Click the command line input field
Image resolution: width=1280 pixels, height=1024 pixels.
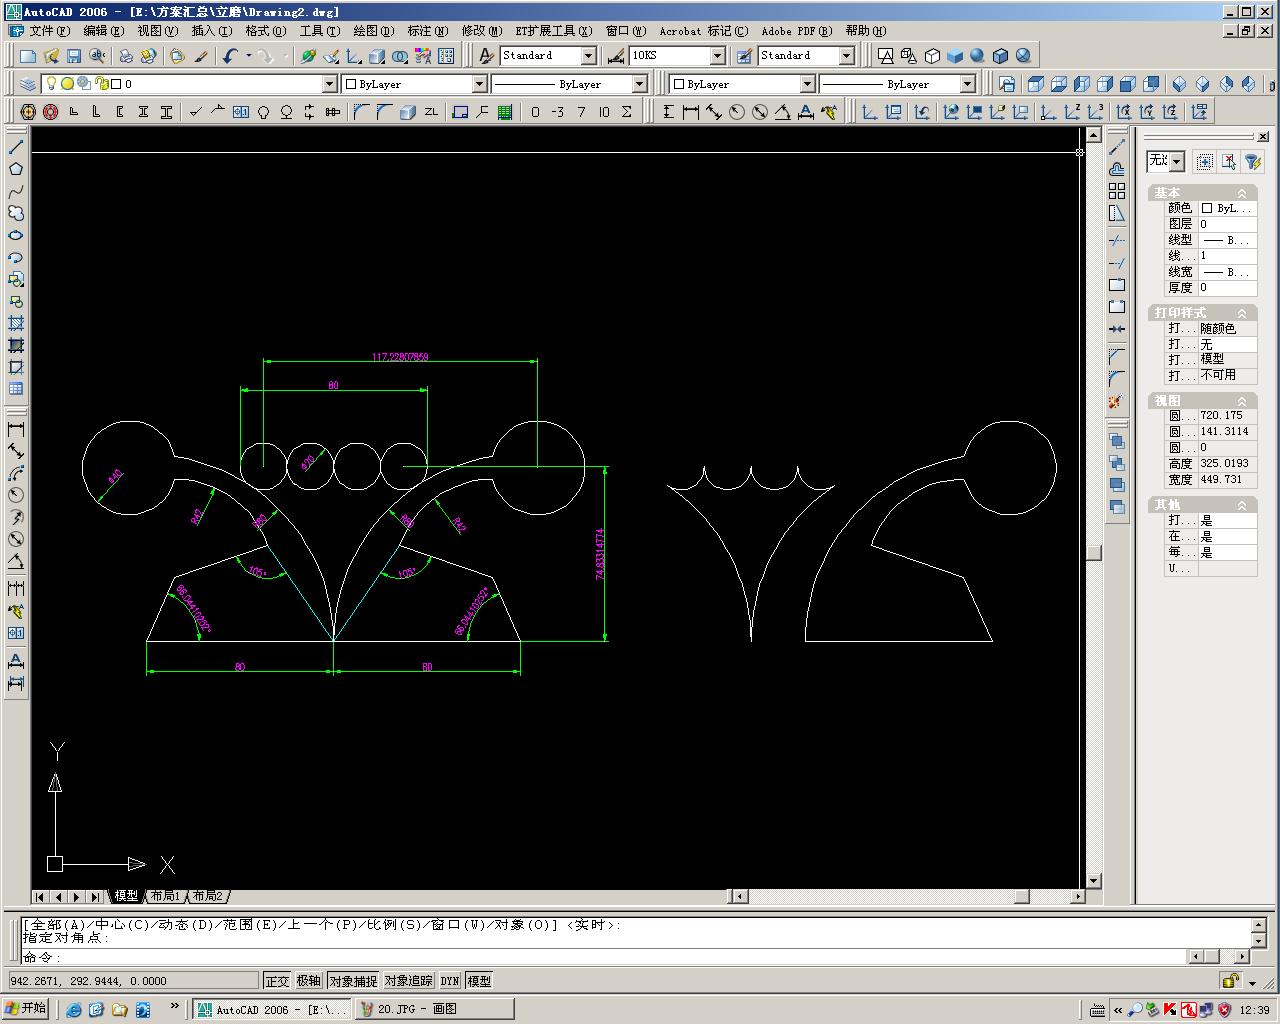coord(605,957)
